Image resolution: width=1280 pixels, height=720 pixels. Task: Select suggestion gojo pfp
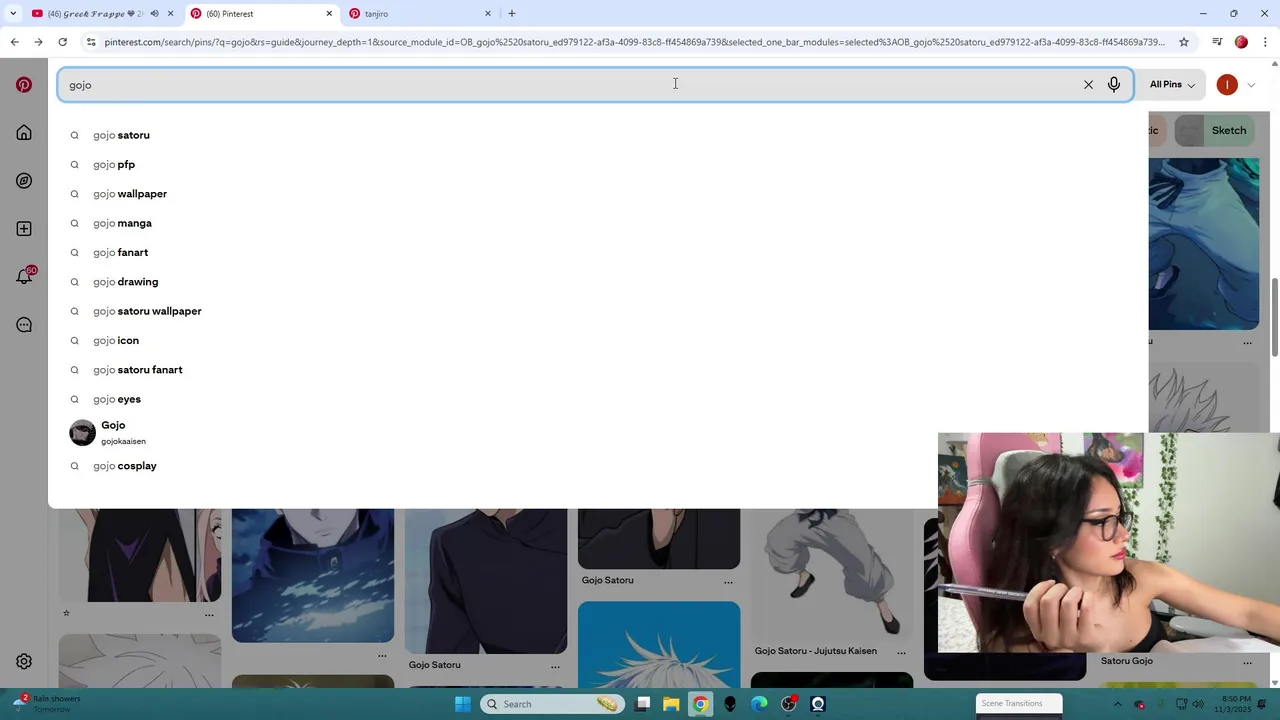(114, 164)
